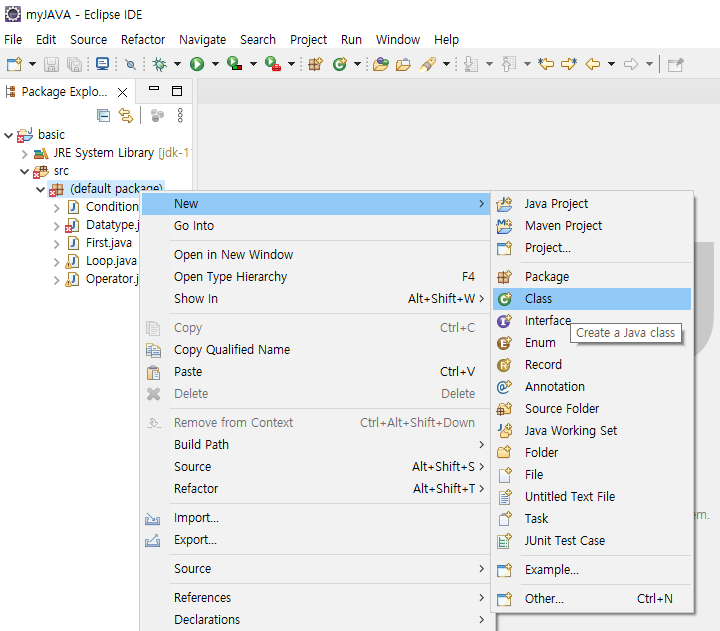This screenshot has width=720, height=631.
Task: Click the Save toolbar icon
Action: pyautogui.click(x=51, y=64)
